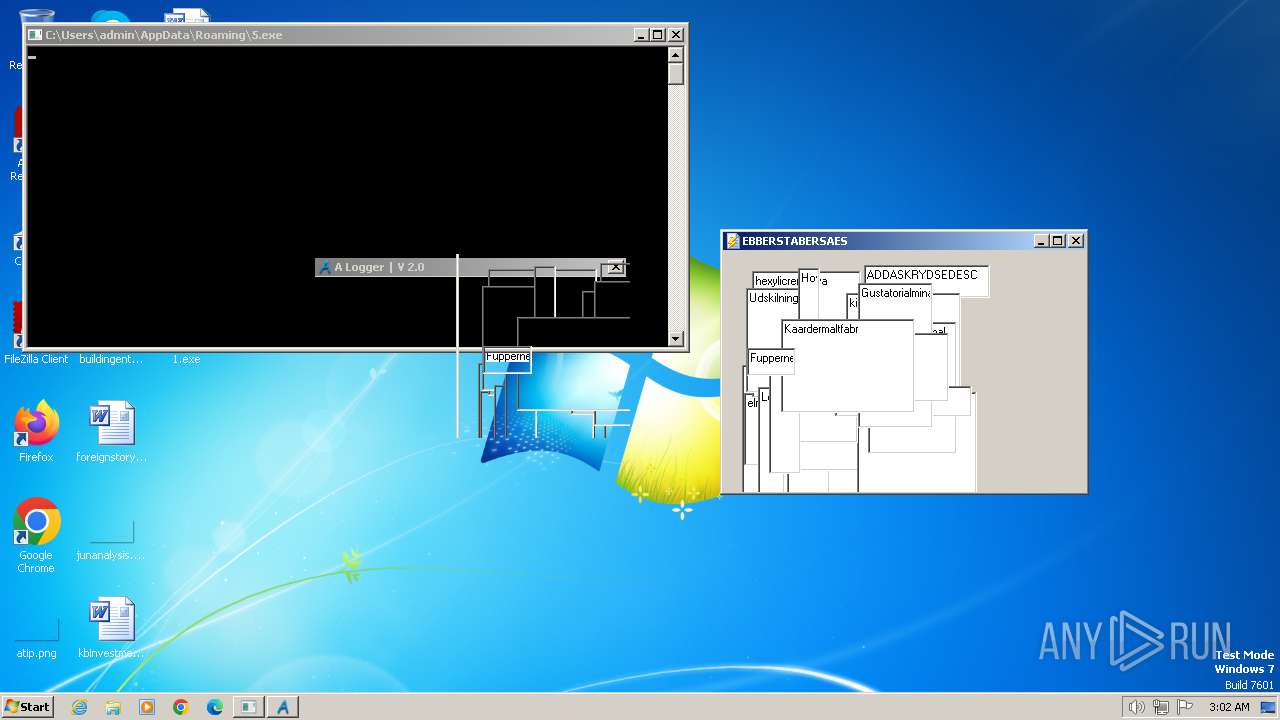Screen dimensions: 1280x720
Task: Open Internet Explorer from the taskbar
Action: click(80, 707)
